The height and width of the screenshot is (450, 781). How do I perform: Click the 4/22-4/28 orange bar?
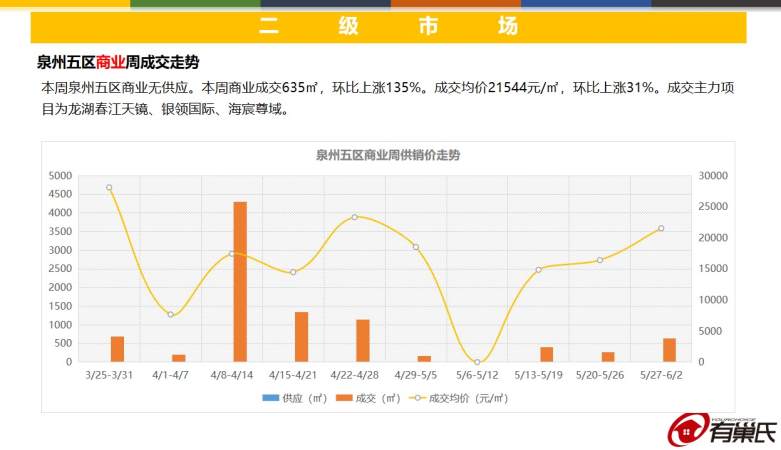[x=363, y=340]
